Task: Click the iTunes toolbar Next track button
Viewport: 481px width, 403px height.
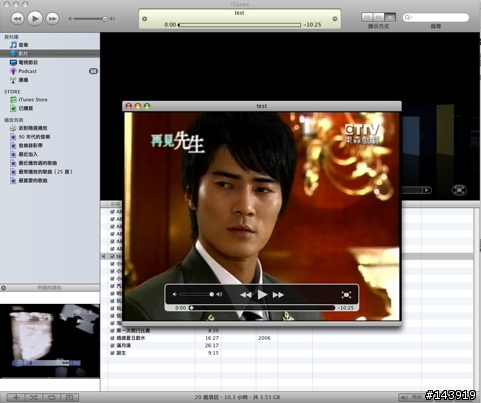Action: pos(52,19)
